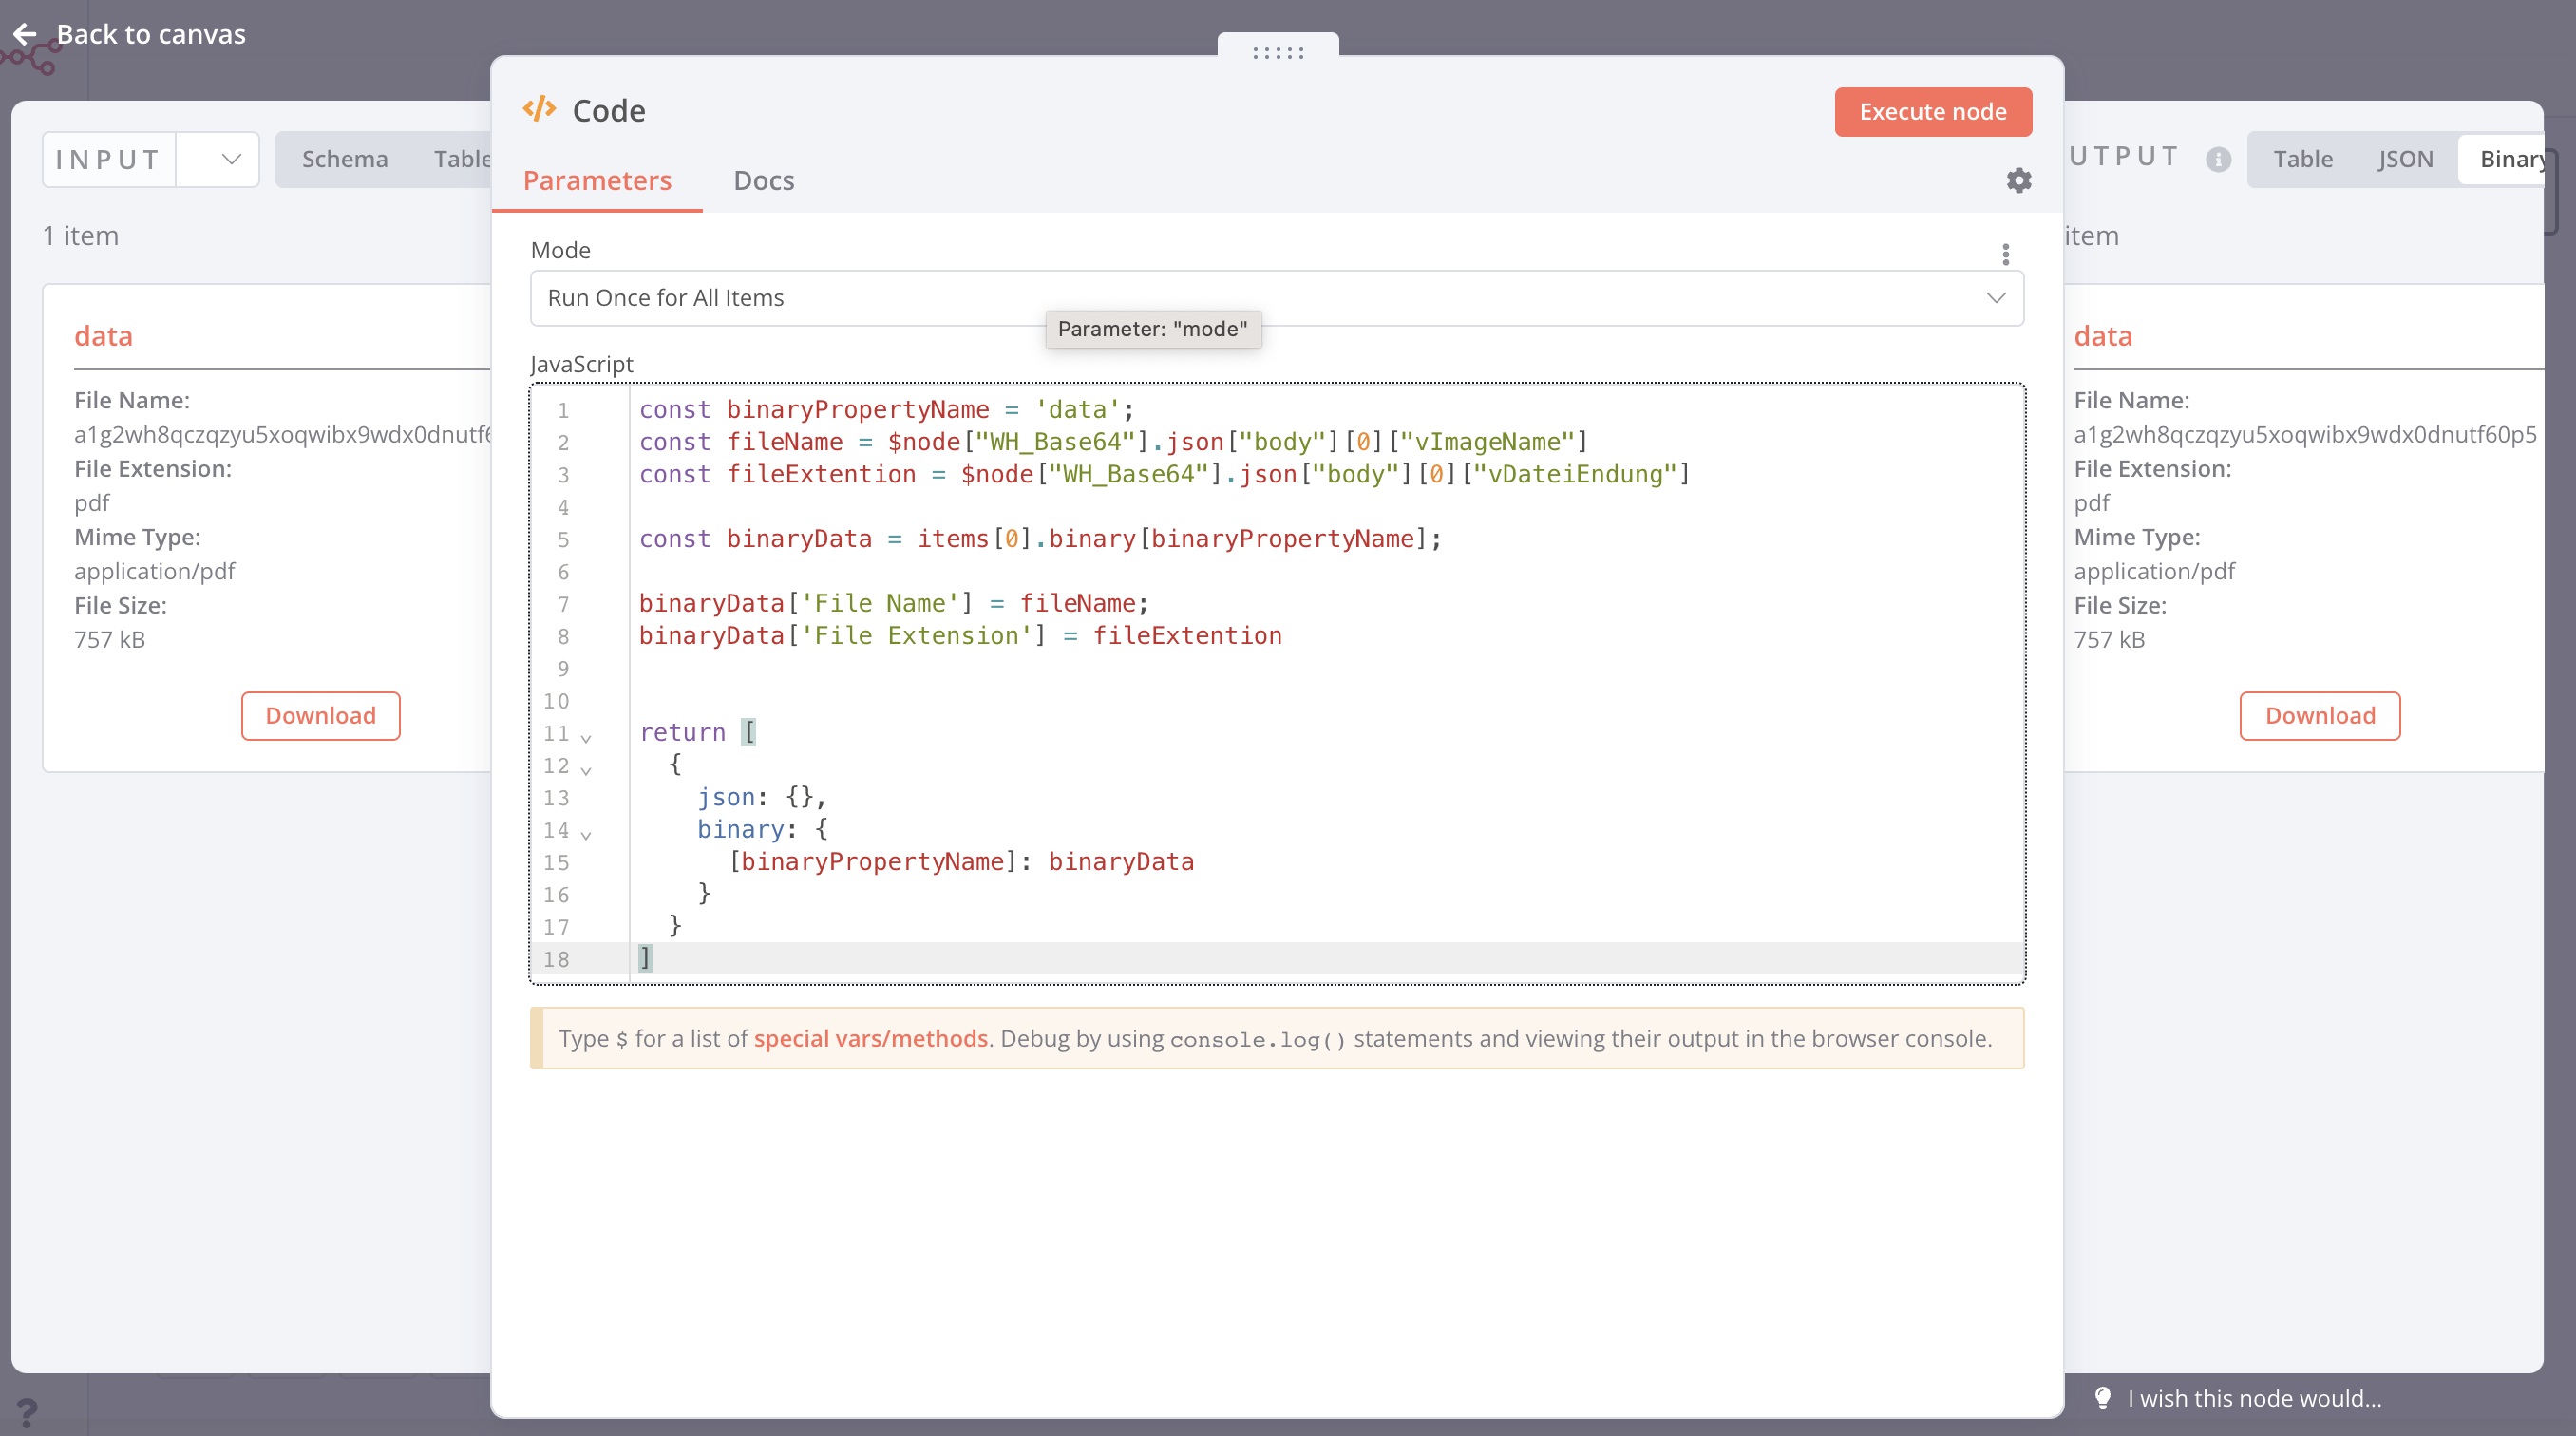The width and height of the screenshot is (2576, 1436).
Task: Click the help question mark icon
Action: 27,1412
